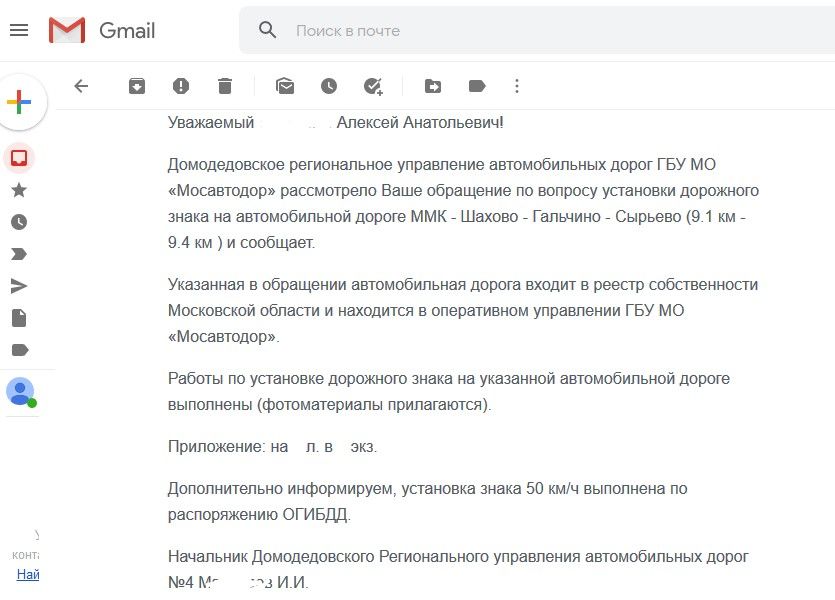Open the Inbox in the sidebar
This screenshot has height=600, width=835.
(19, 158)
